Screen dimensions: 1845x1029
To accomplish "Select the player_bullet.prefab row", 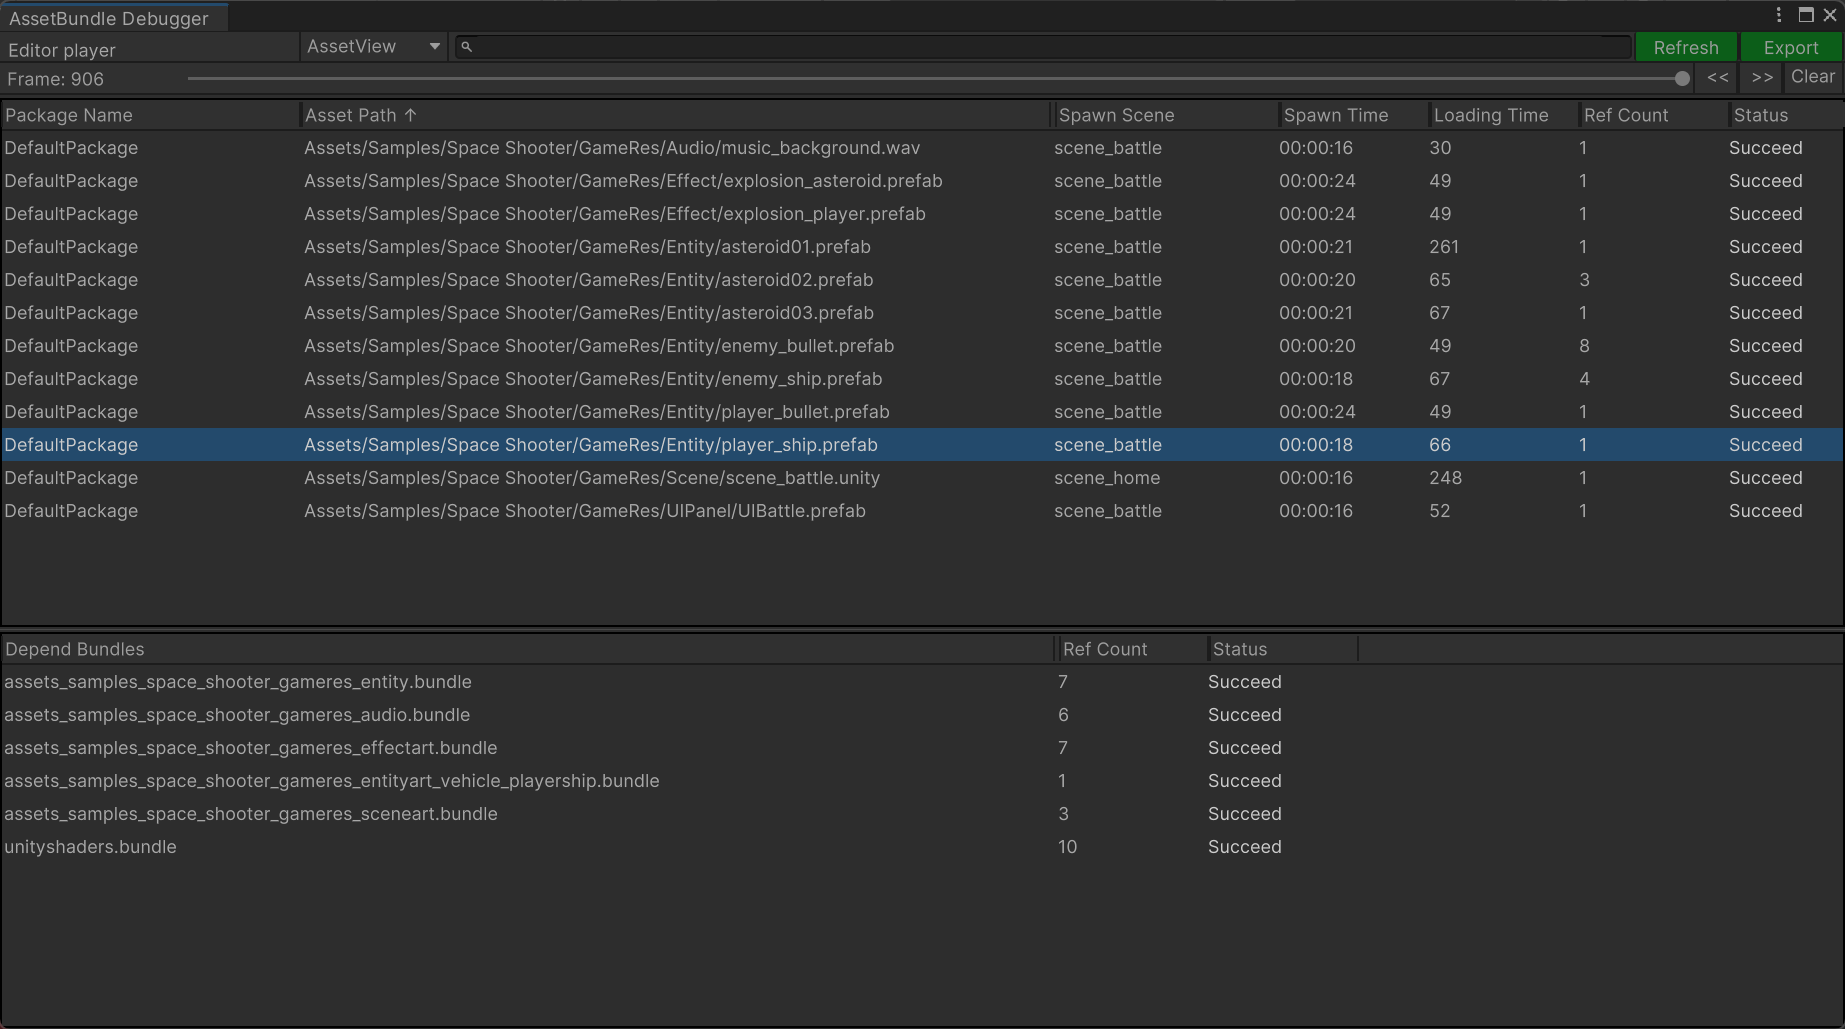I will (x=922, y=412).
